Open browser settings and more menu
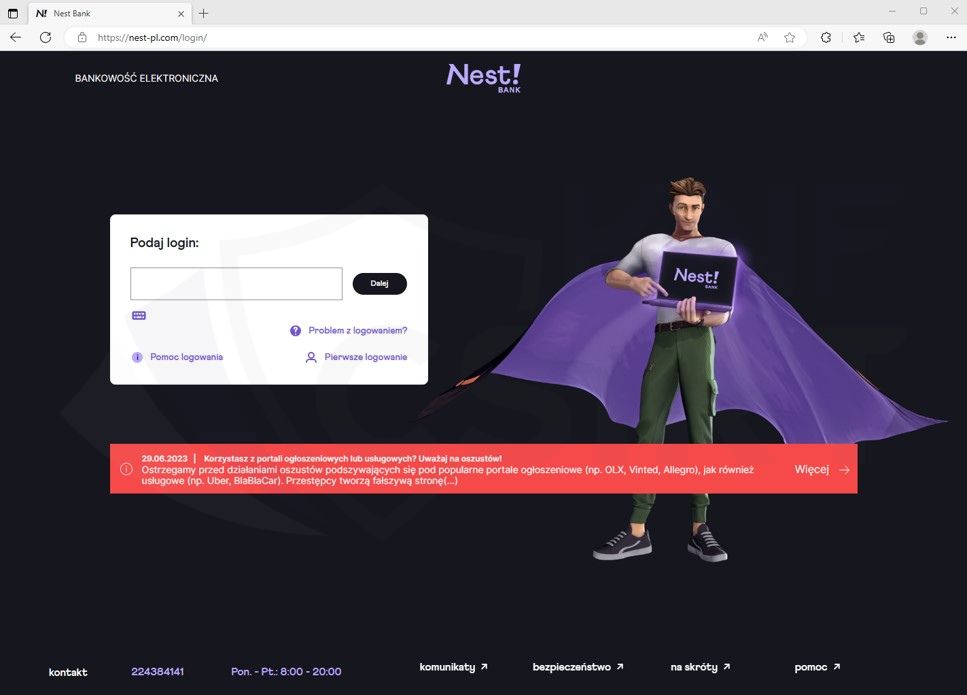This screenshot has width=967, height=695. click(x=951, y=38)
